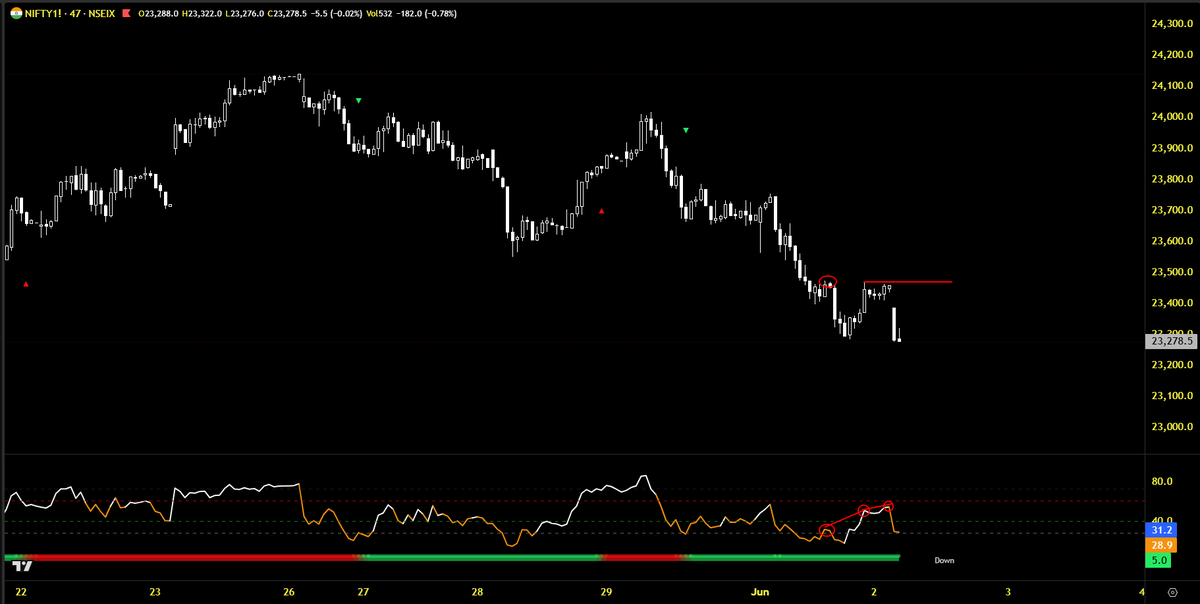Click date 3 on the time axis
The image size is (1200, 604).
click(x=1008, y=593)
